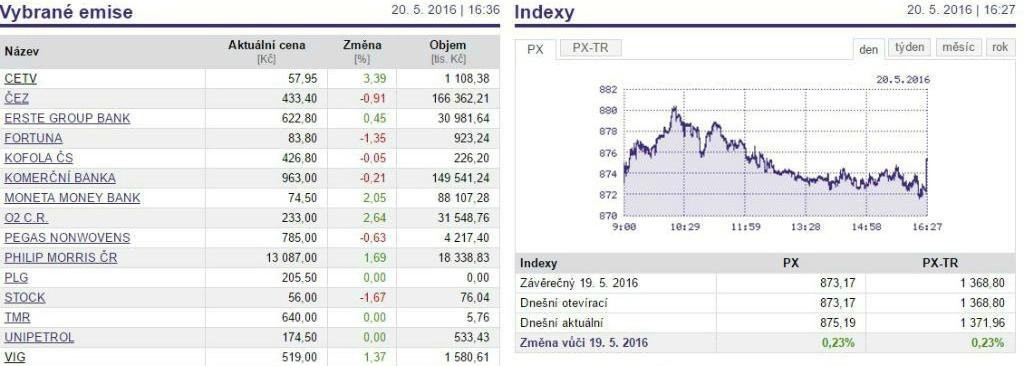Screen dimensions: 1024x366
Task: Open PHILIP MORRIS ČR link
Action: coord(61,258)
